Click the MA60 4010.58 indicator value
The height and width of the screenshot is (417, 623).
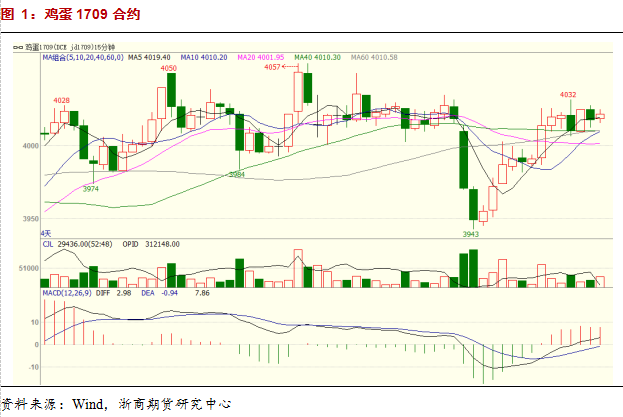[x=374, y=58]
